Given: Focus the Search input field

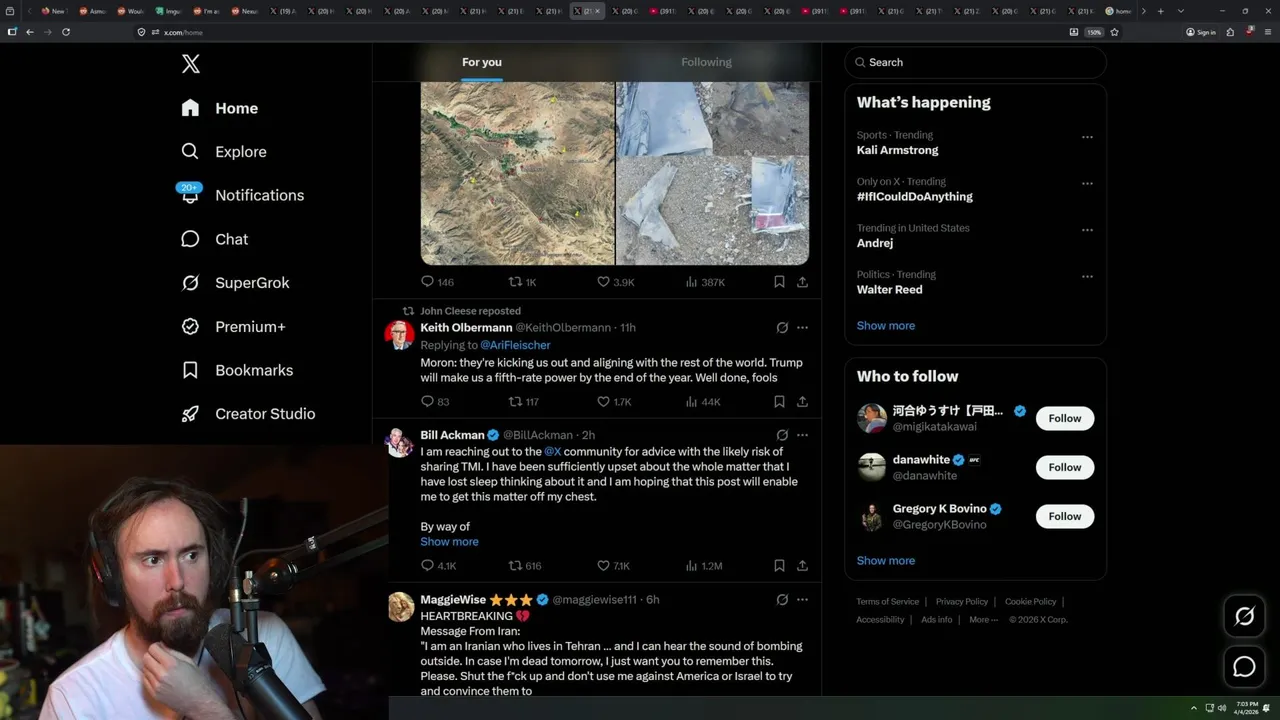Looking at the screenshot, I should point(975,62).
